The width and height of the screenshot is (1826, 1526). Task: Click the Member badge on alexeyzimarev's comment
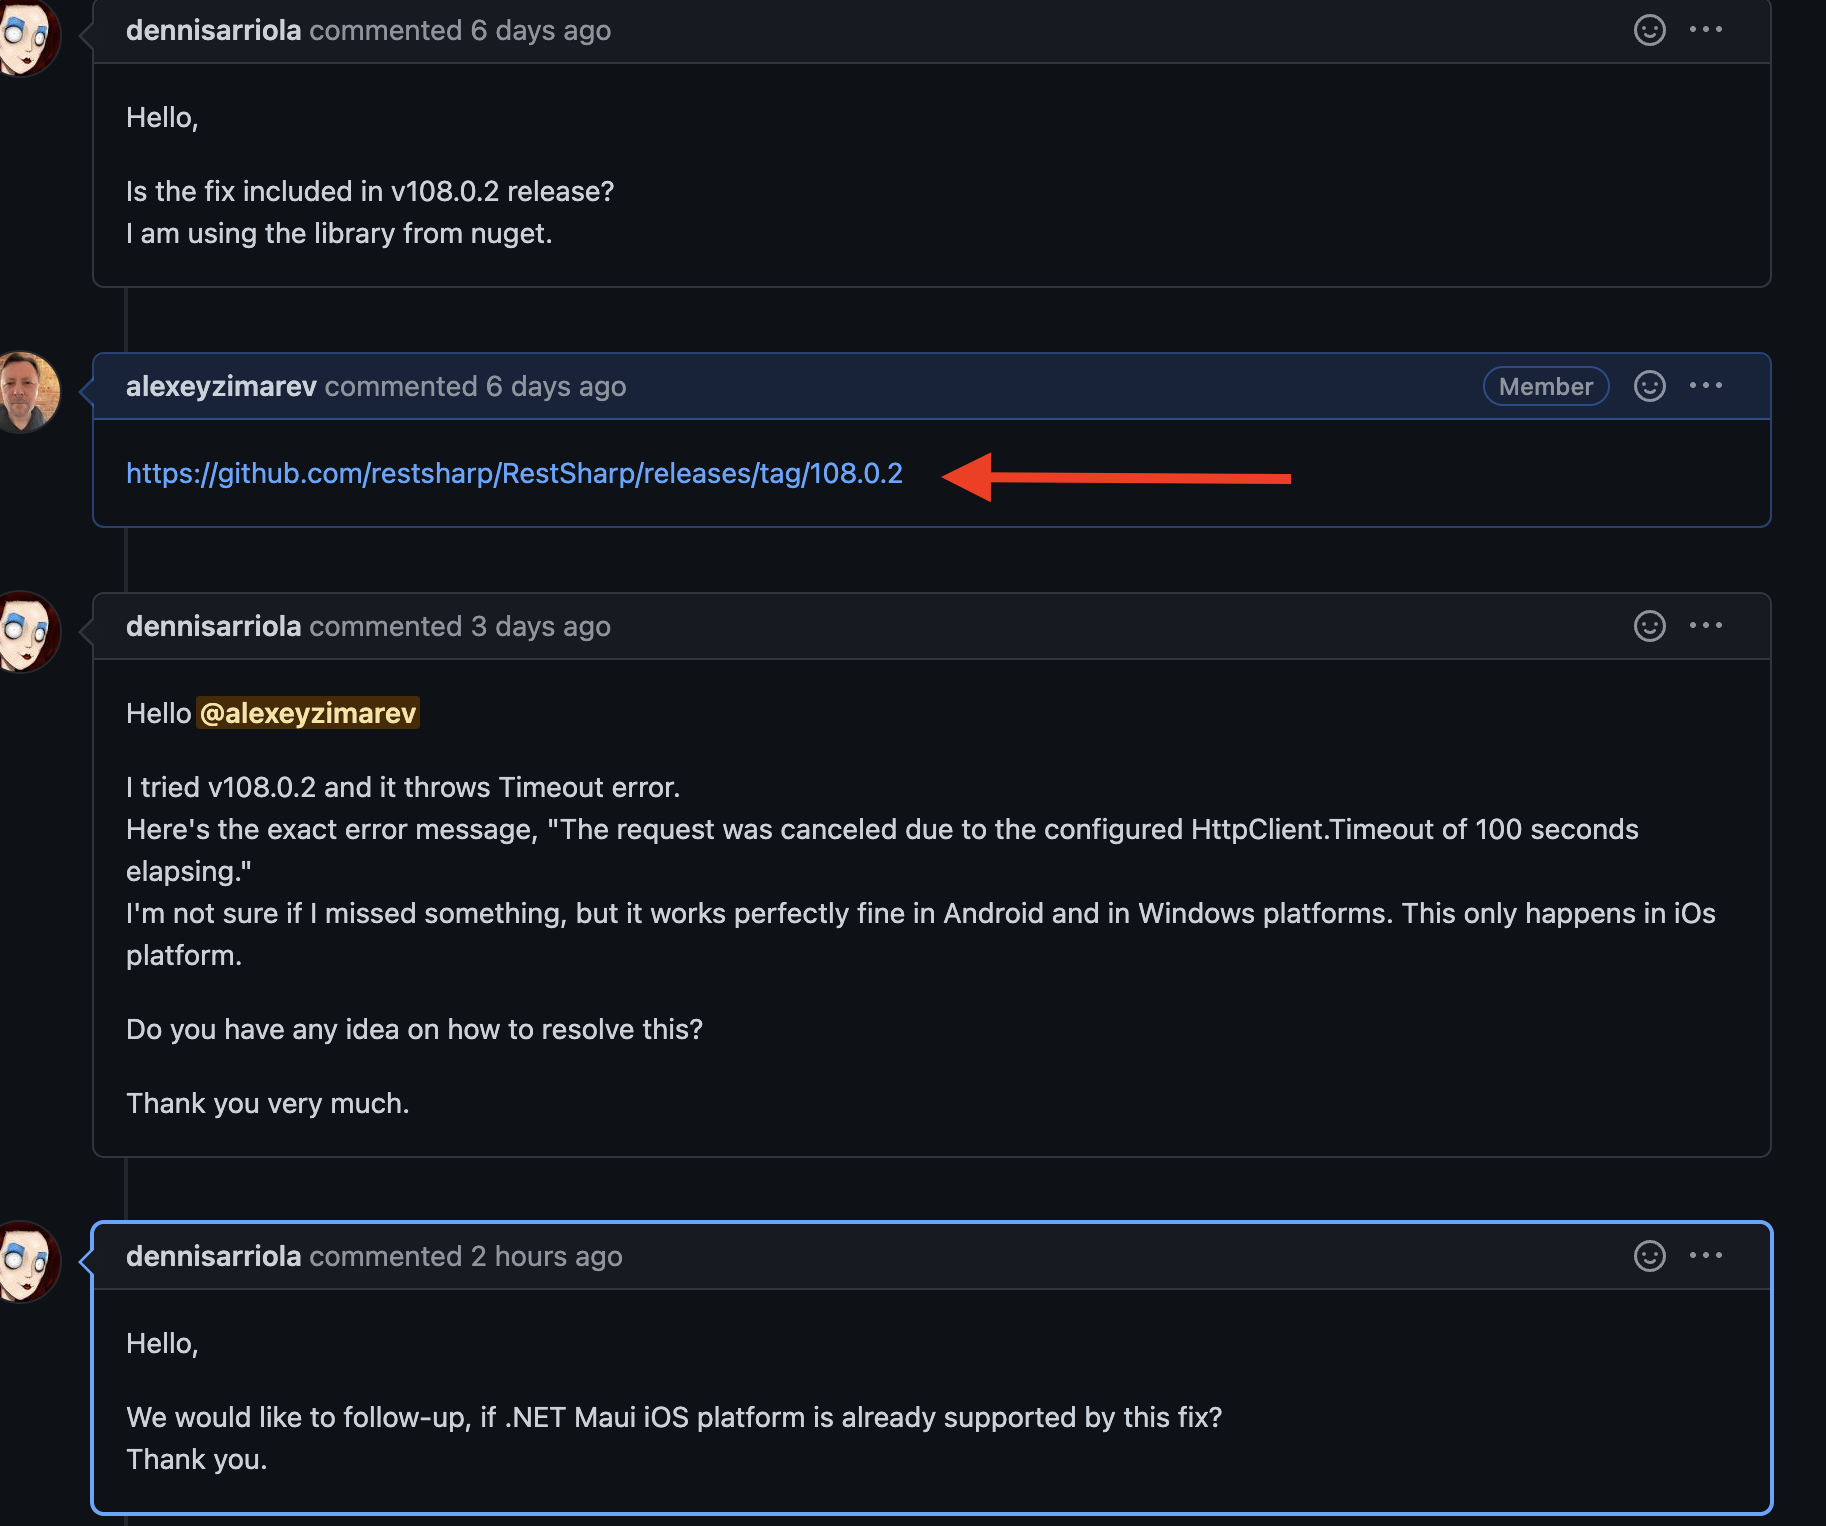click(1545, 386)
